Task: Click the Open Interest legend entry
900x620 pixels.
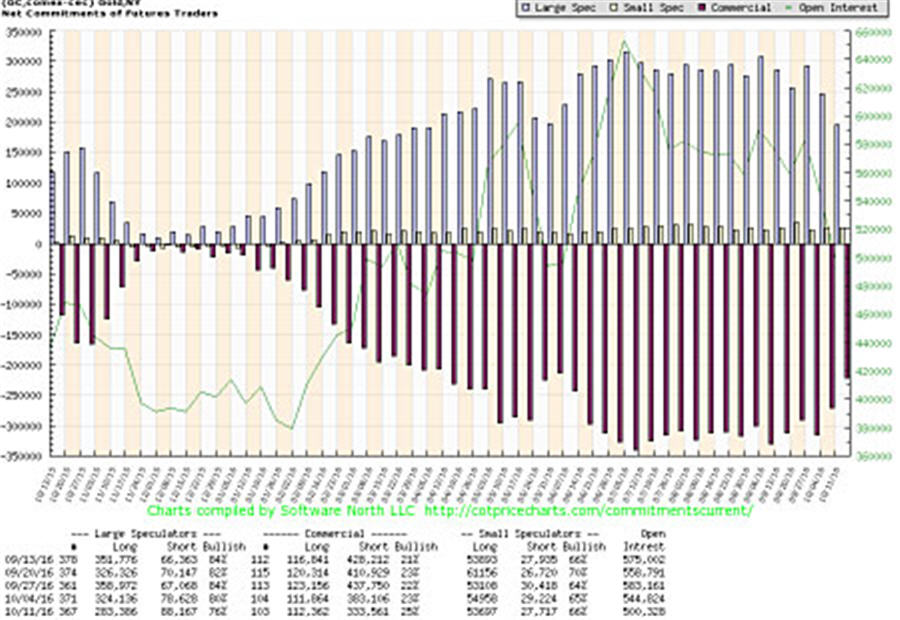Action: (x=838, y=8)
